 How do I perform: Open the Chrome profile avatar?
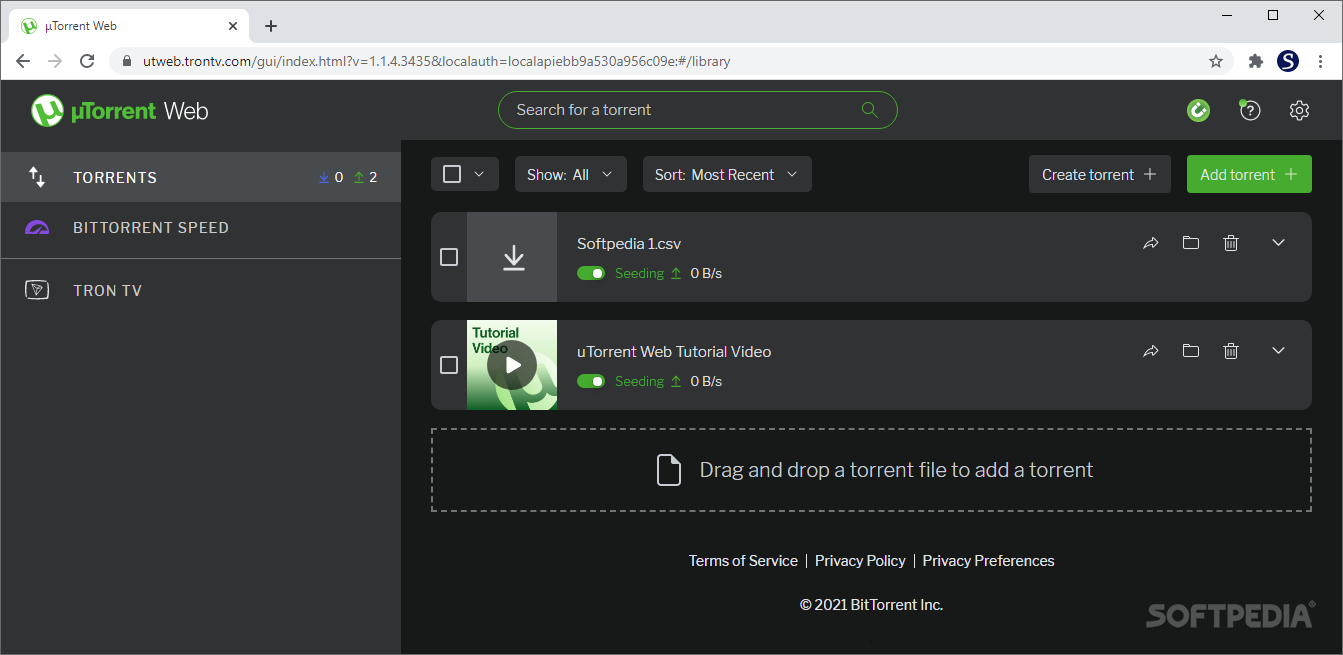pos(1288,61)
